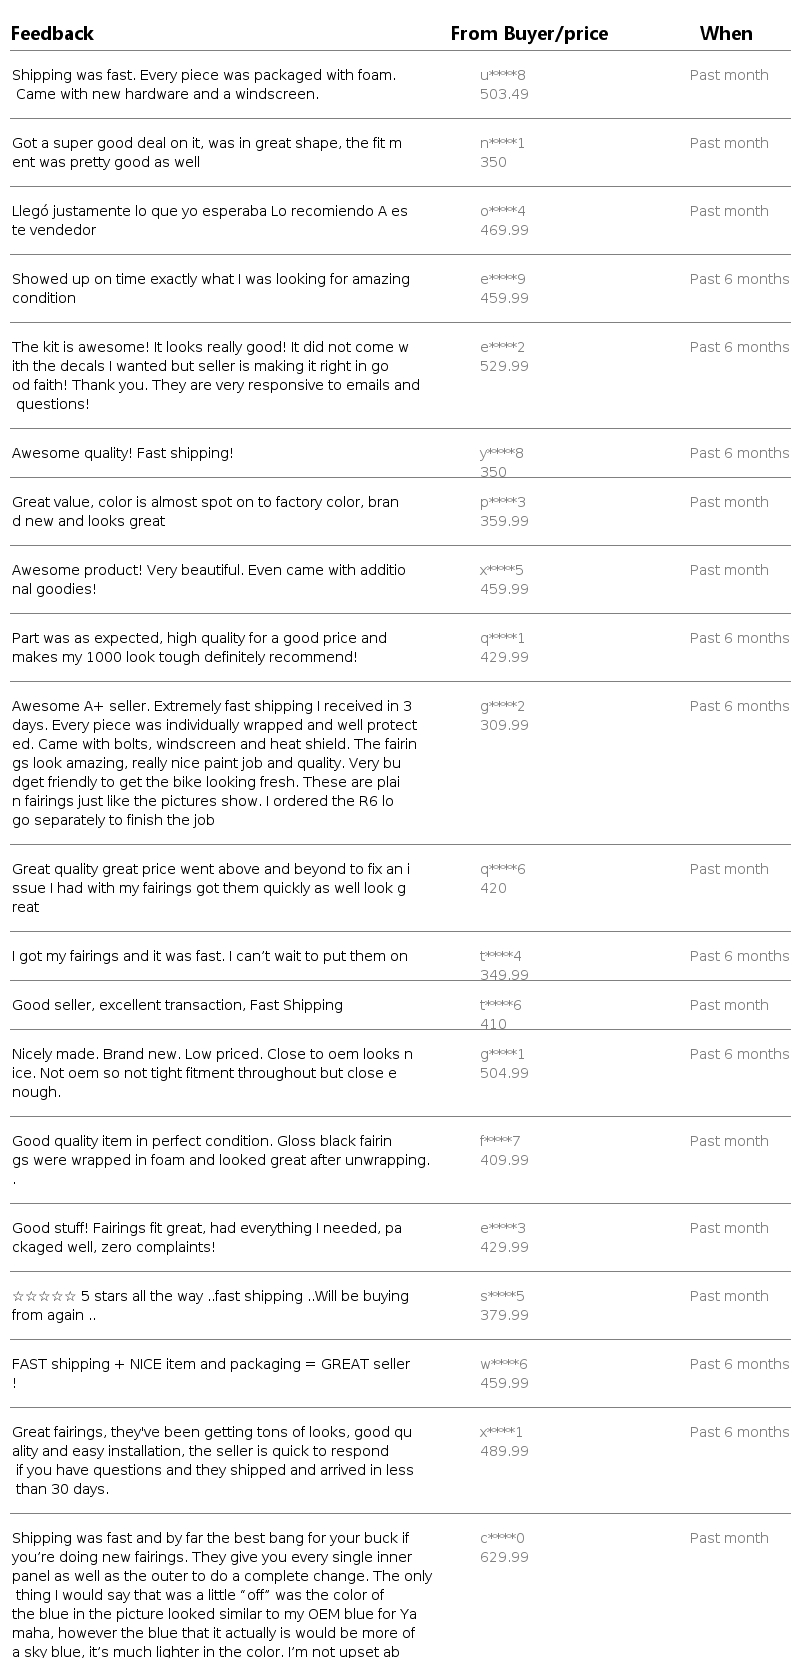800x1658 pixels.
Task: Select the "Awesome quality! Fast shipping!" review
Action: click(x=123, y=453)
